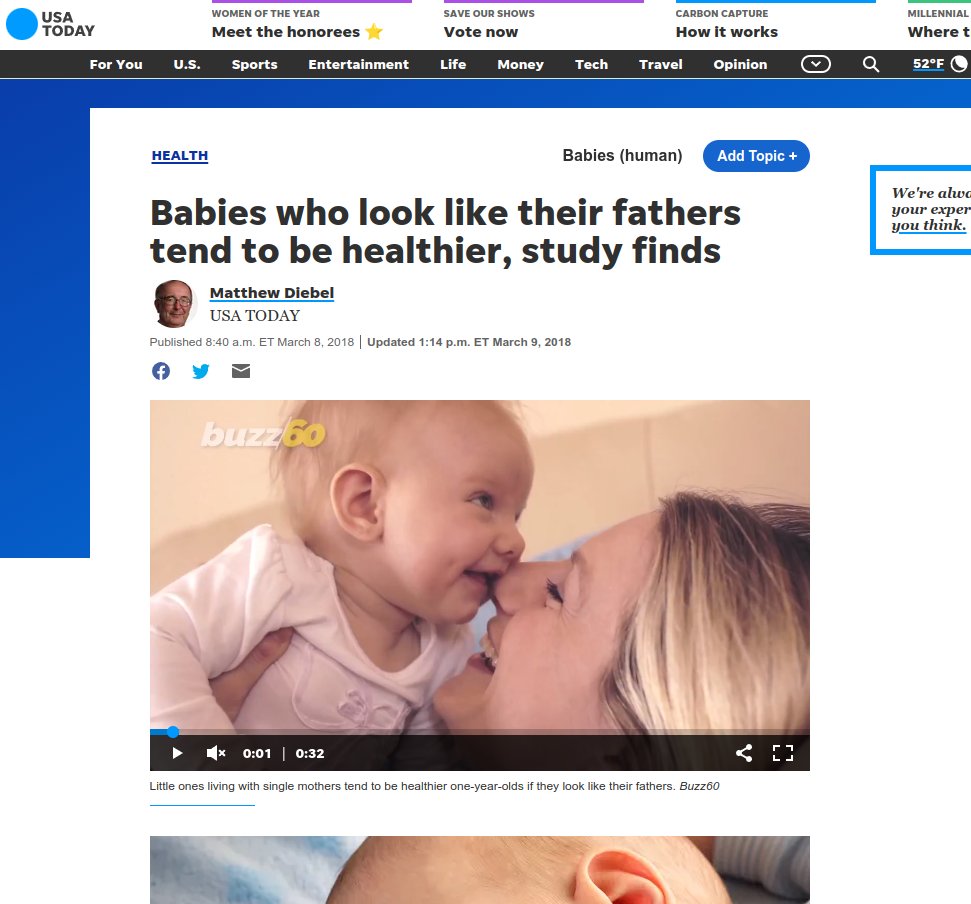The image size is (971, 904).
Task: Open the 52°F weather widget
Action: pyautogui.click(x=939, y=64)
